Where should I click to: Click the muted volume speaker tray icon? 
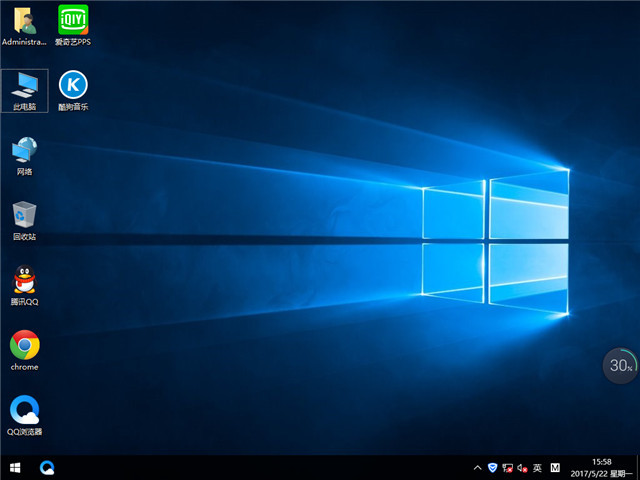[522, 468]
